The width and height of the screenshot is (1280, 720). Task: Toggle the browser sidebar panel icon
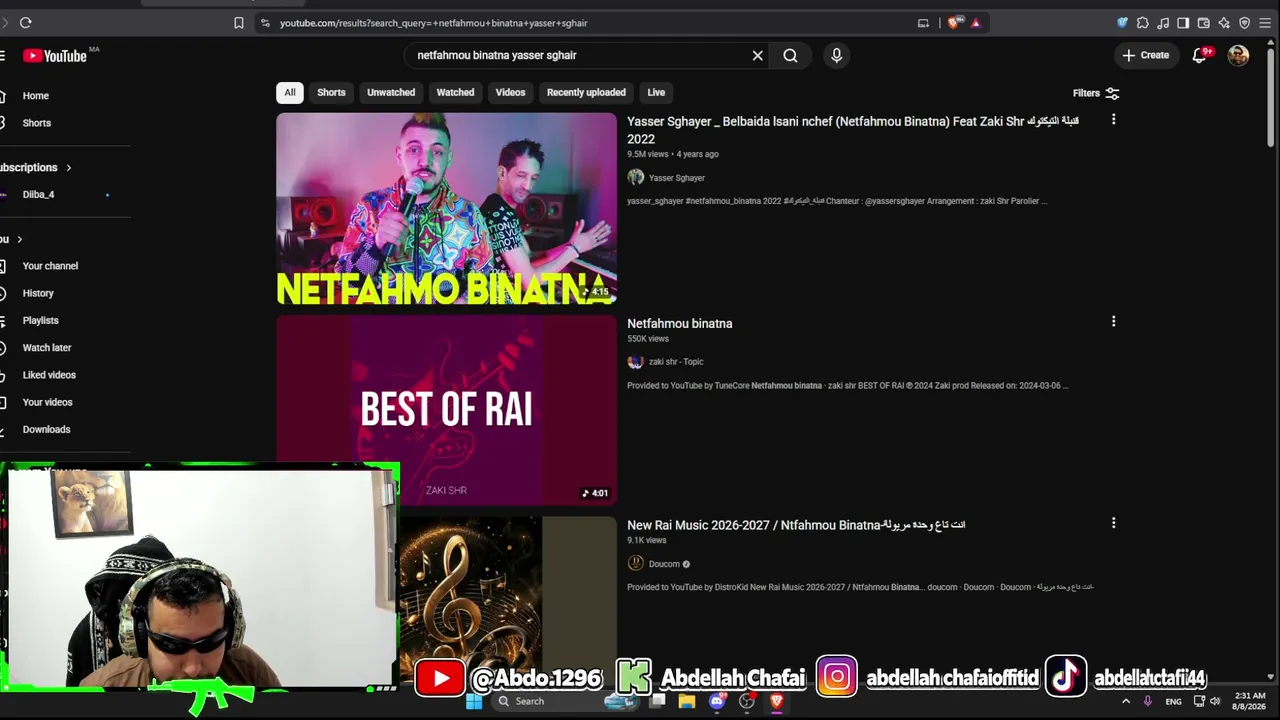(1183, 23)
